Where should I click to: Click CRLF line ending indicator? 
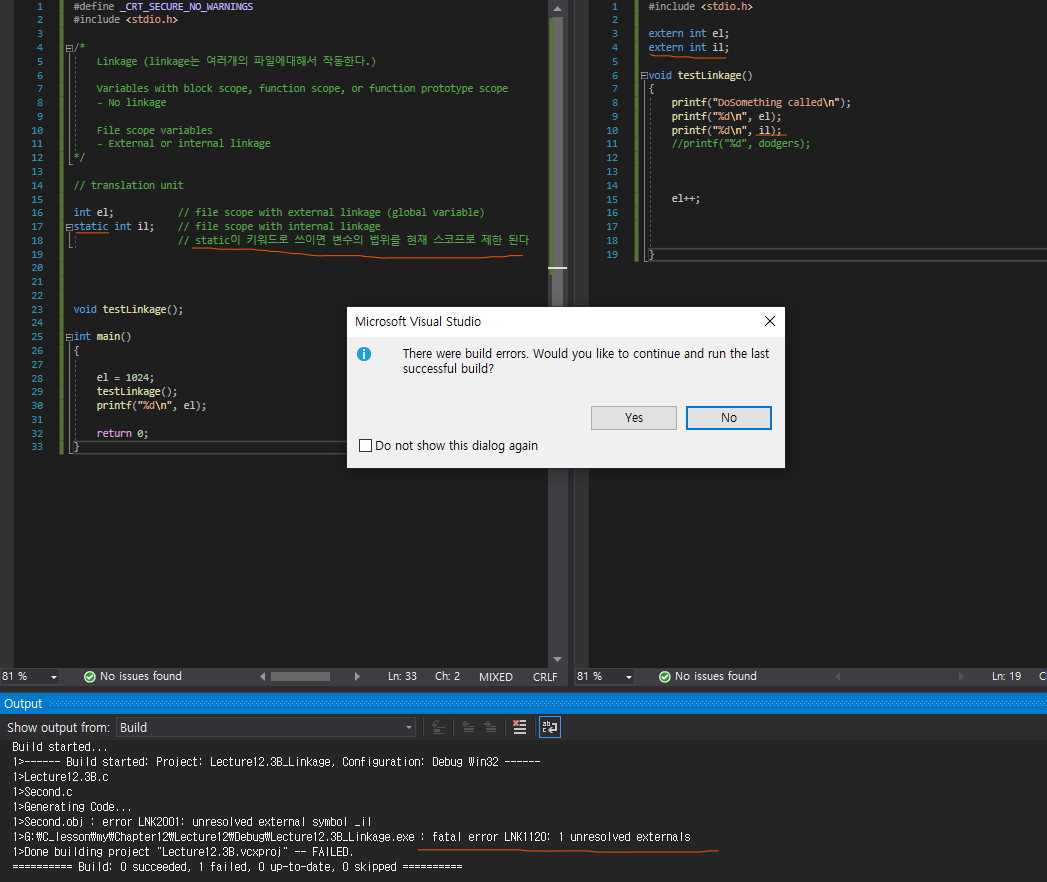pos(545,677)
